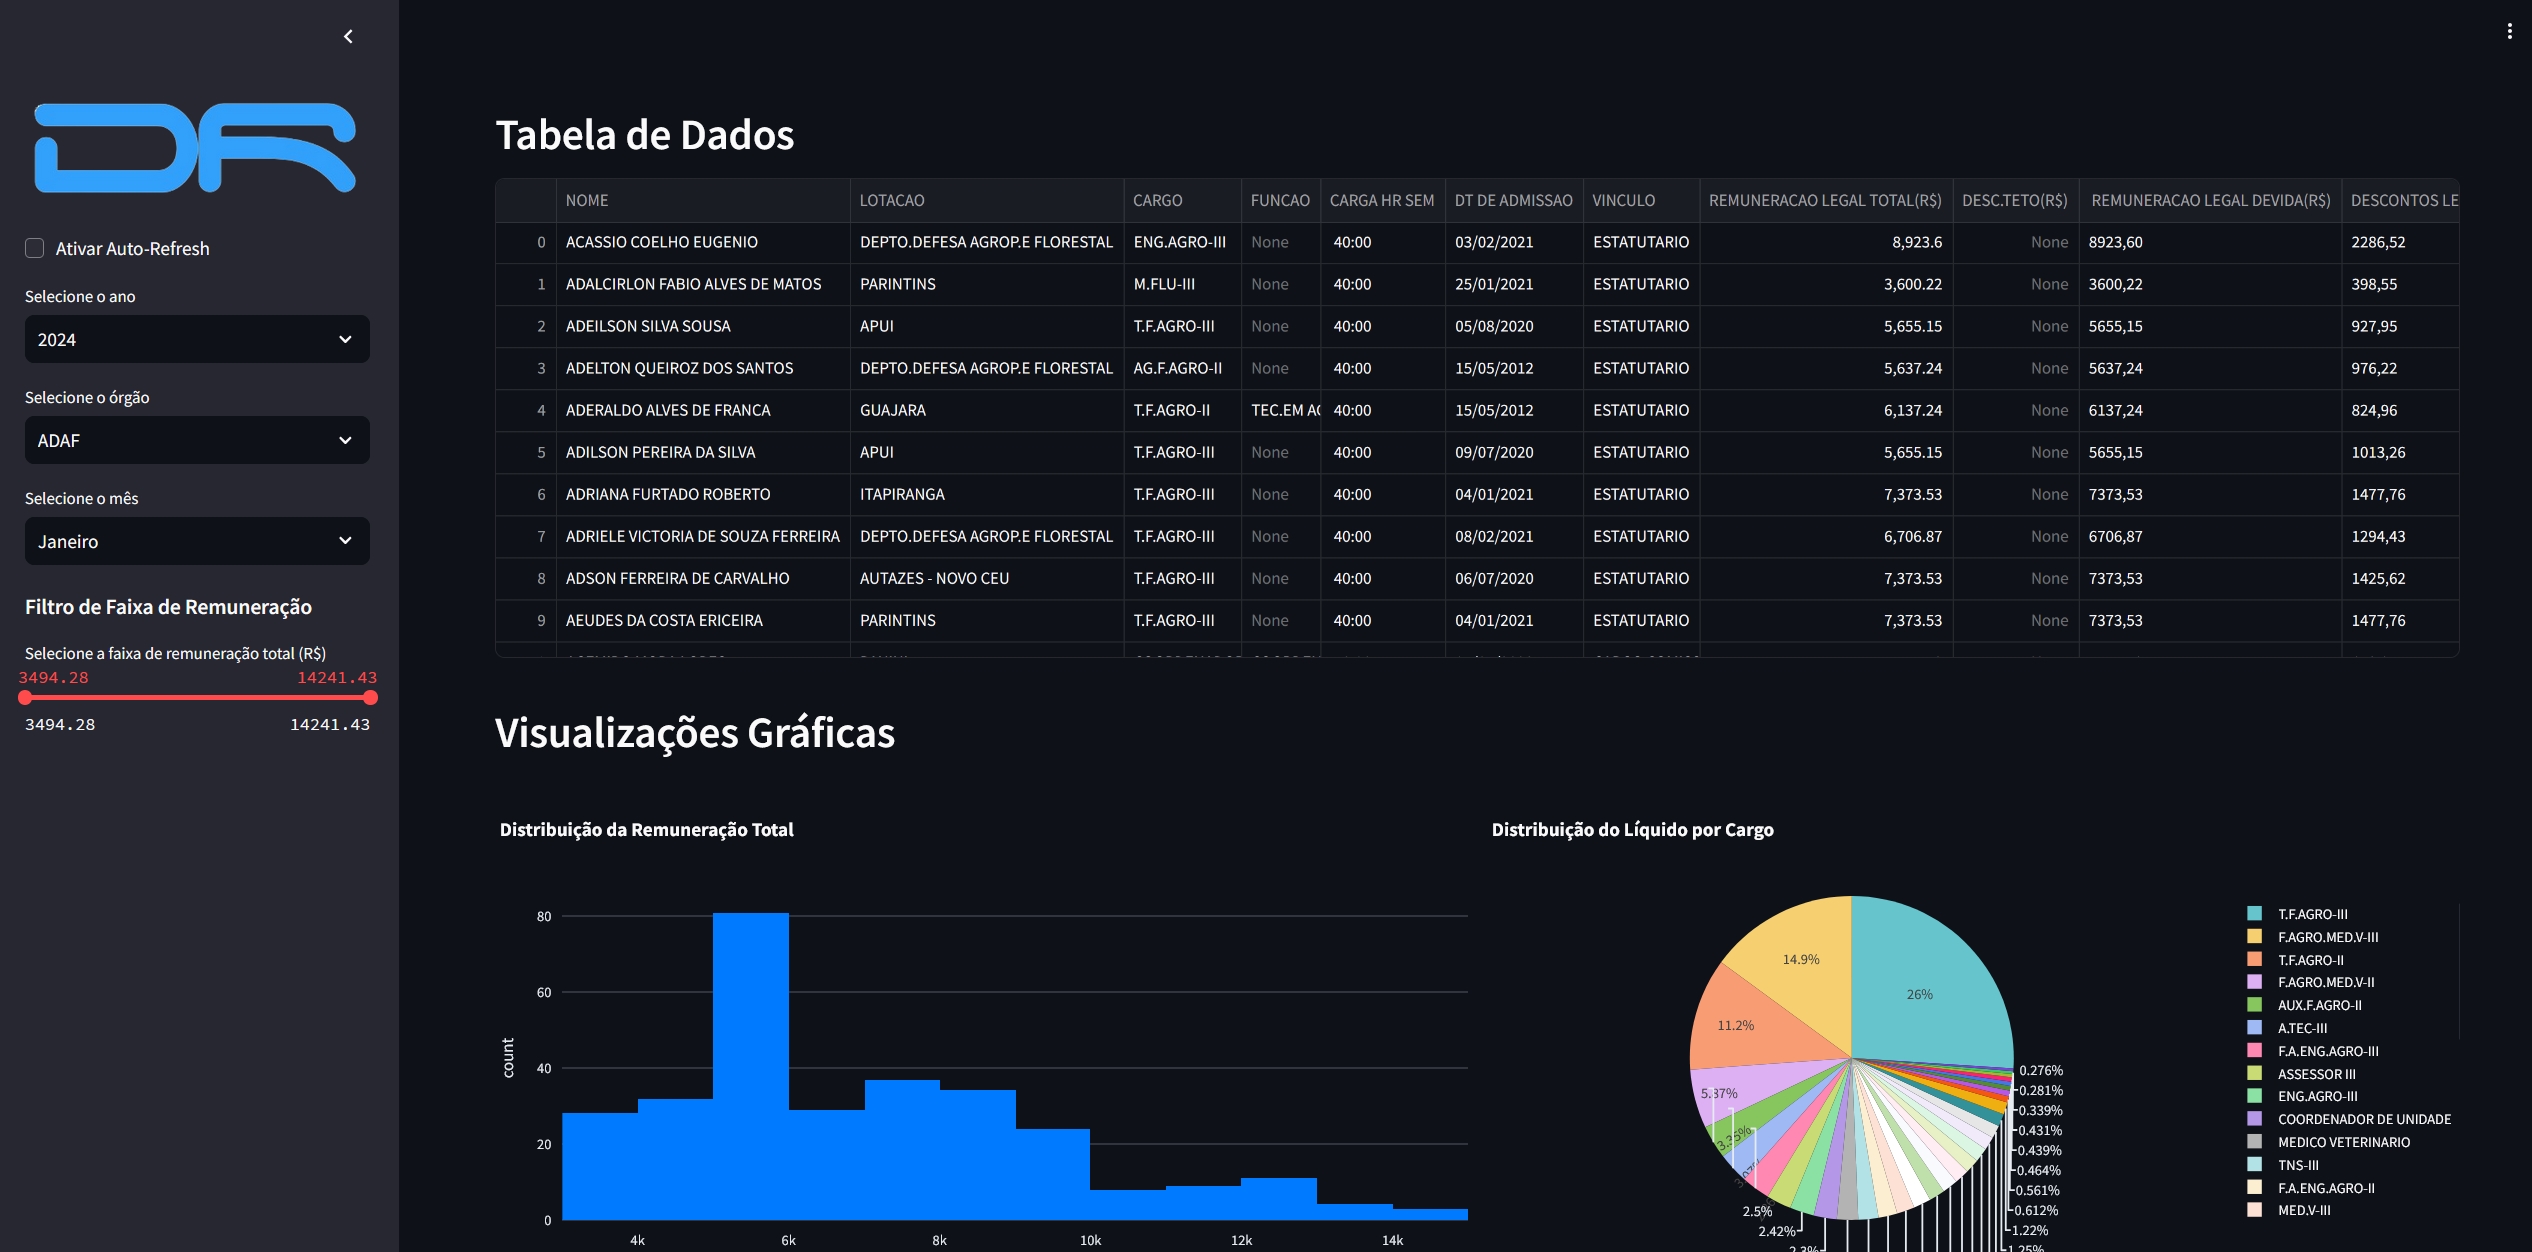The image size is (2532, 1252).
Task: Toggle F.A.ENG.AGRO-III legend entry
Action: [x=2313, y=1051]
